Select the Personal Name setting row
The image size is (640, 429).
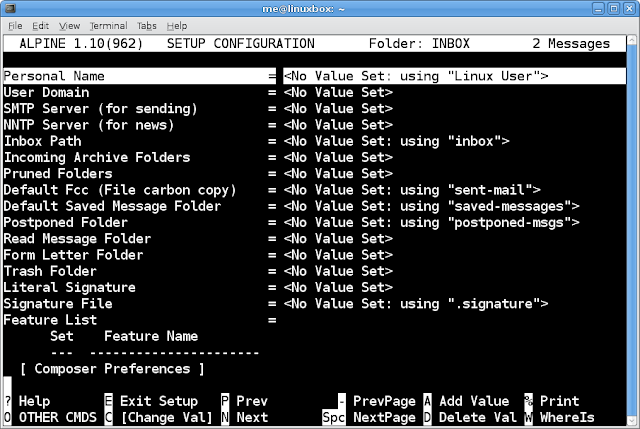[x=314, y=76]
